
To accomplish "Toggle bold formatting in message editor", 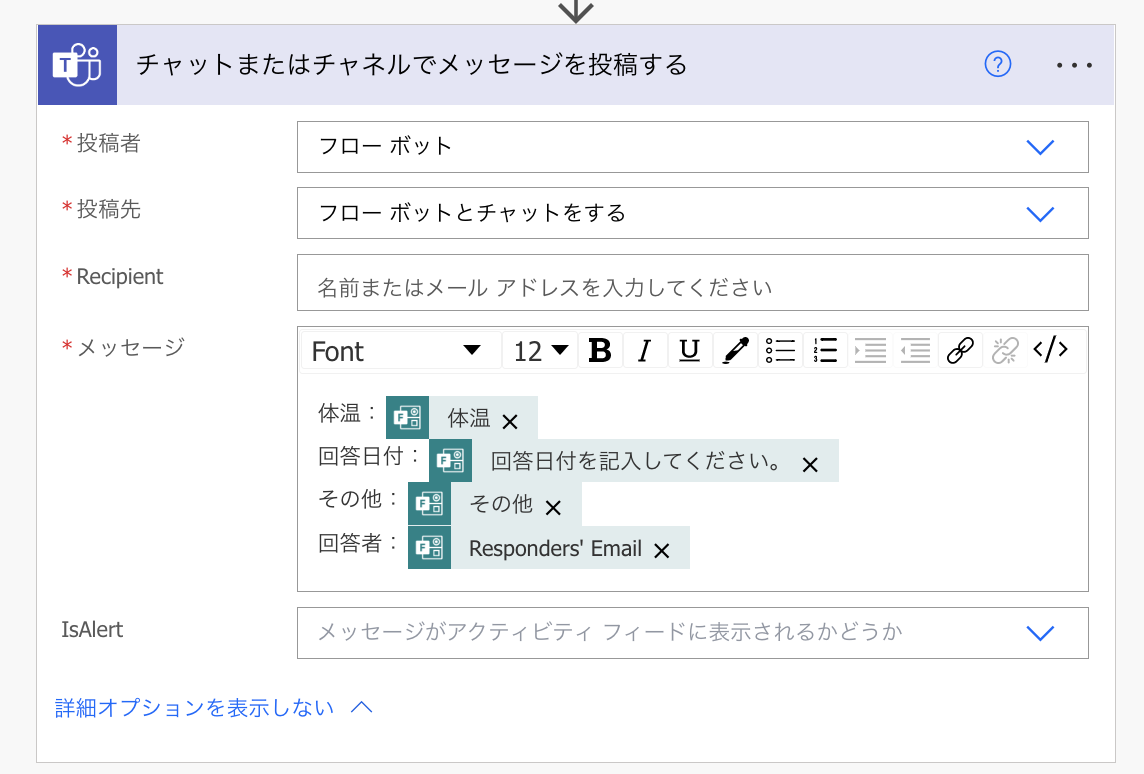I will (x=600, y=350).
